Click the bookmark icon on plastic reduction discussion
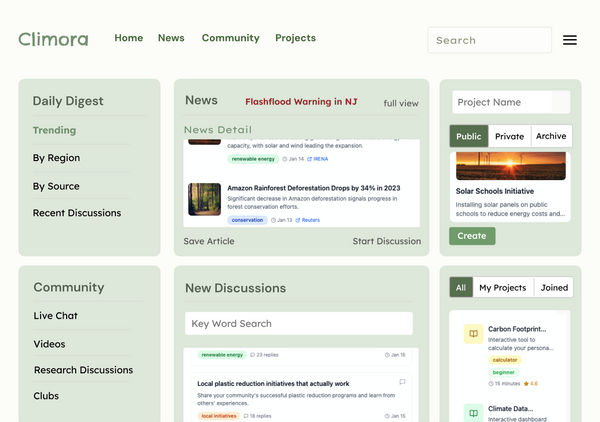 pos(402,382)
